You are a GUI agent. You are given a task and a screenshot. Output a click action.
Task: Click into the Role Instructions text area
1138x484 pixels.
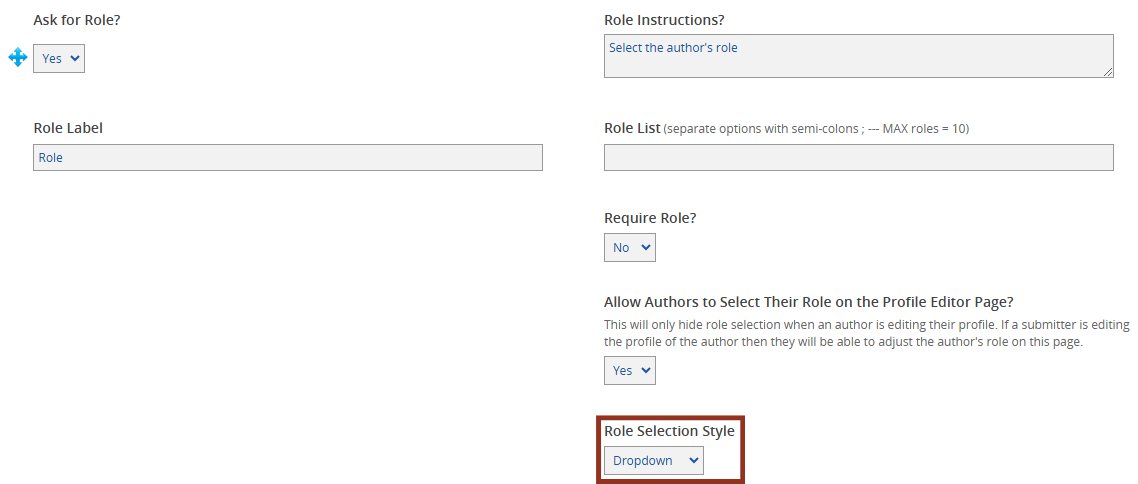[x=859, y=56]
